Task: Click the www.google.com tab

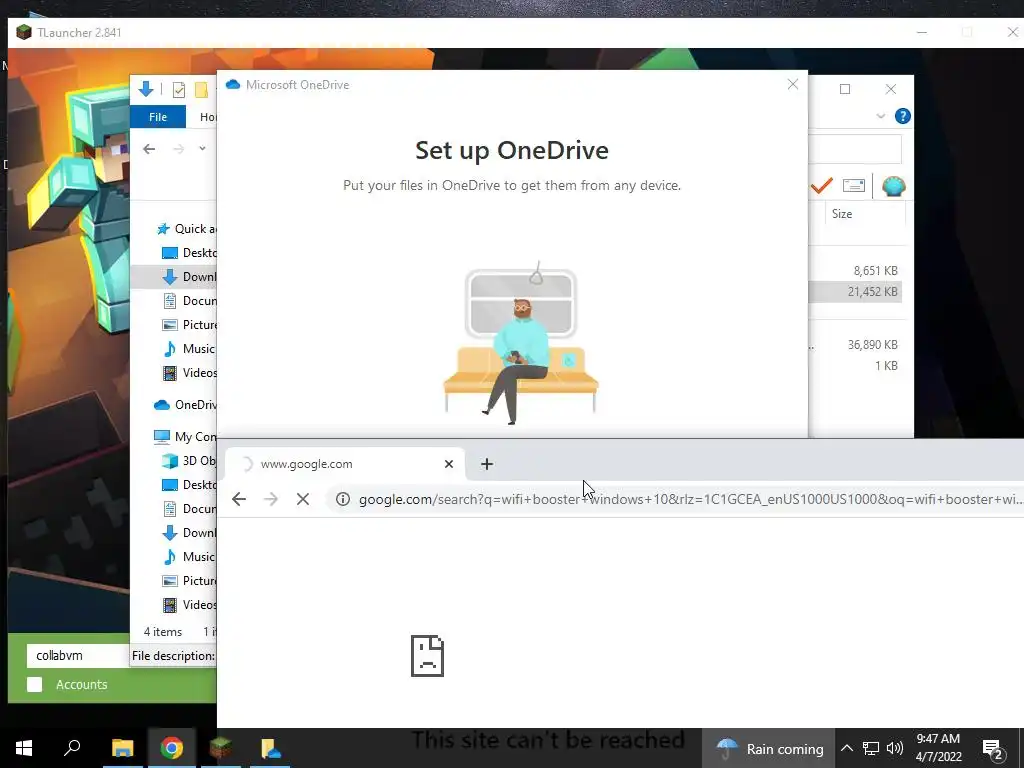Action: pos(344,464)
